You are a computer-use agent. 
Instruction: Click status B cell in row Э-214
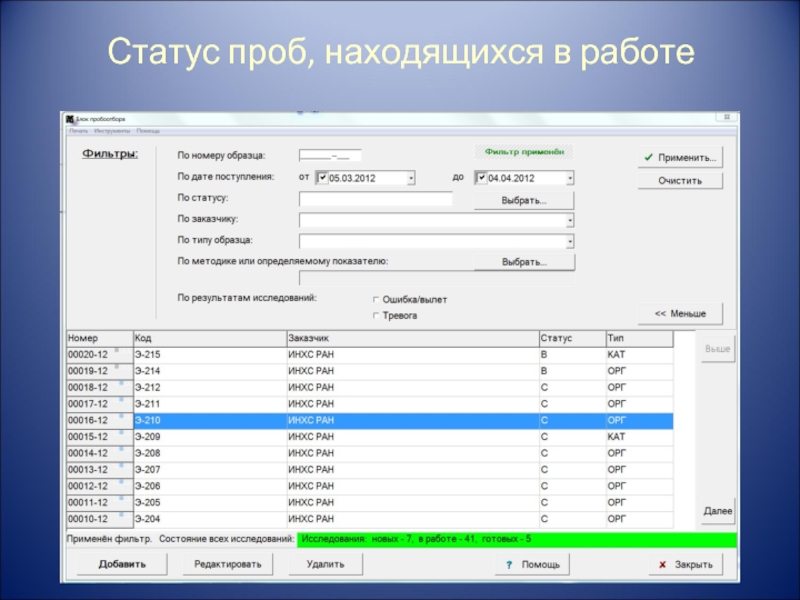572,371
